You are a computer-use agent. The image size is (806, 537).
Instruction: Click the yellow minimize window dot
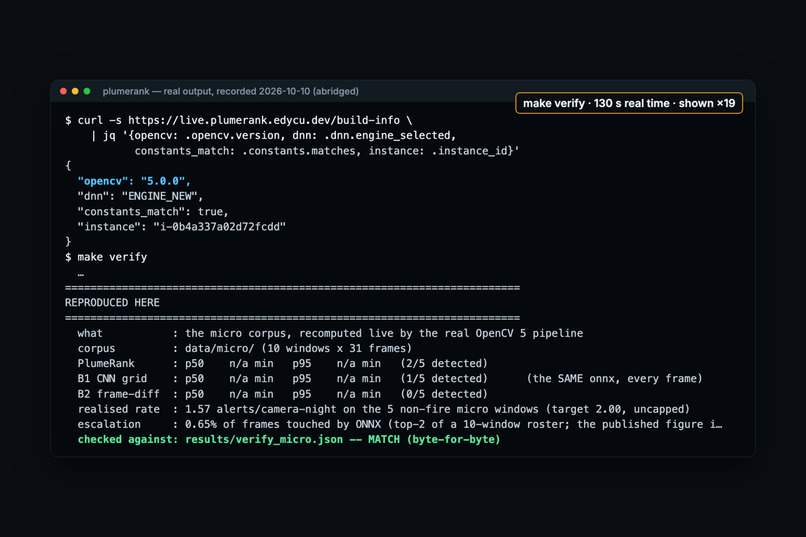tap(75, 91)
